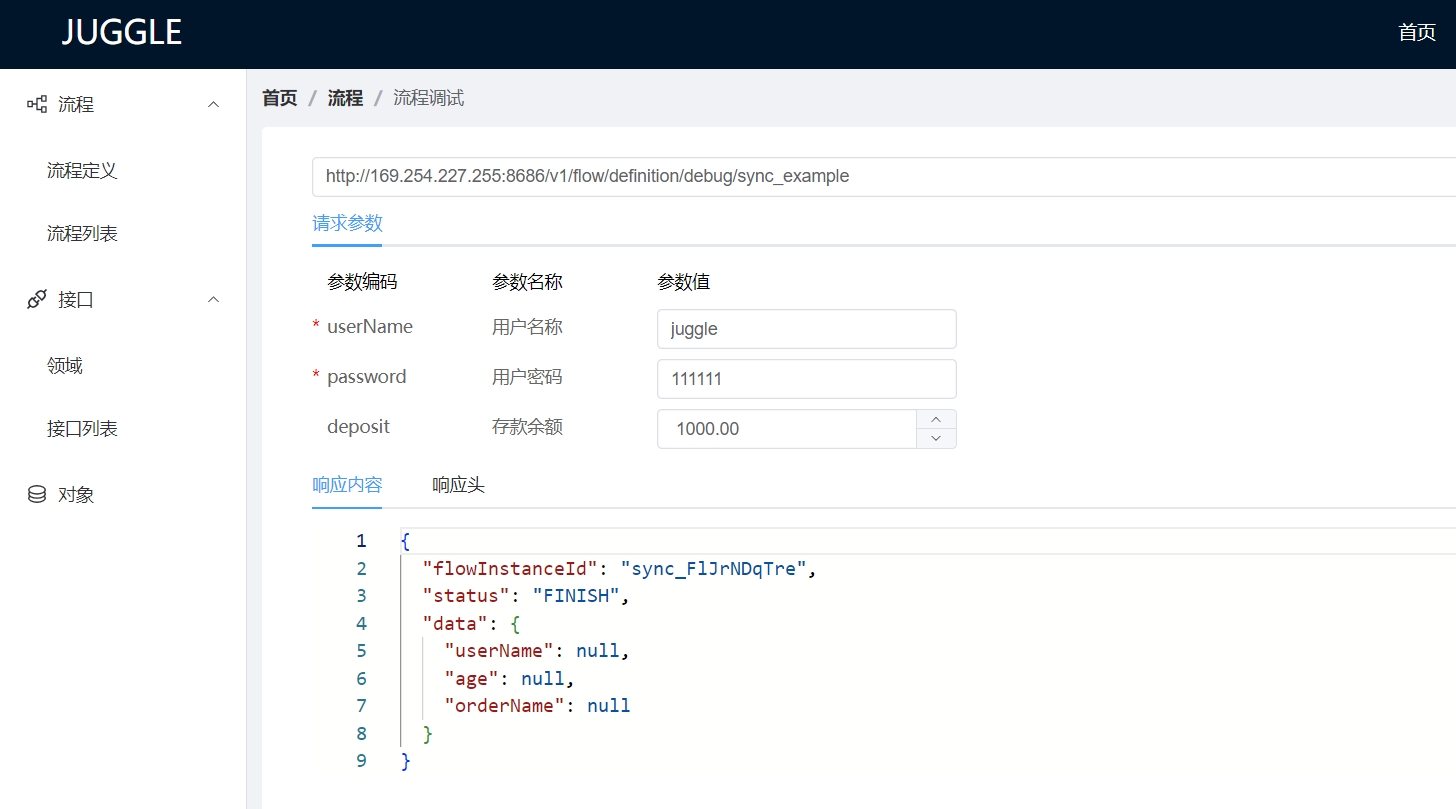Switch to the 响应内容 tab
1456x809 pixels.
[347, 485]
